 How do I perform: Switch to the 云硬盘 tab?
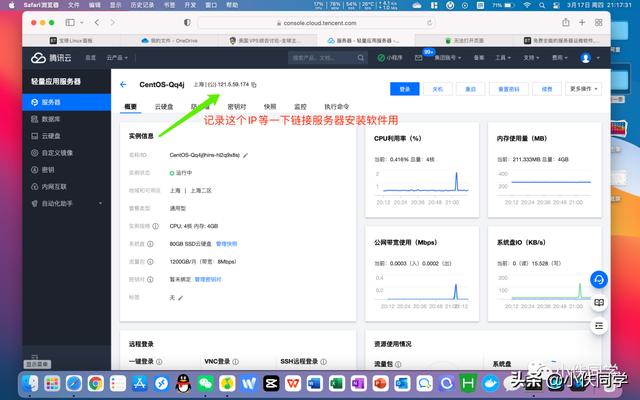coord(164,107)
